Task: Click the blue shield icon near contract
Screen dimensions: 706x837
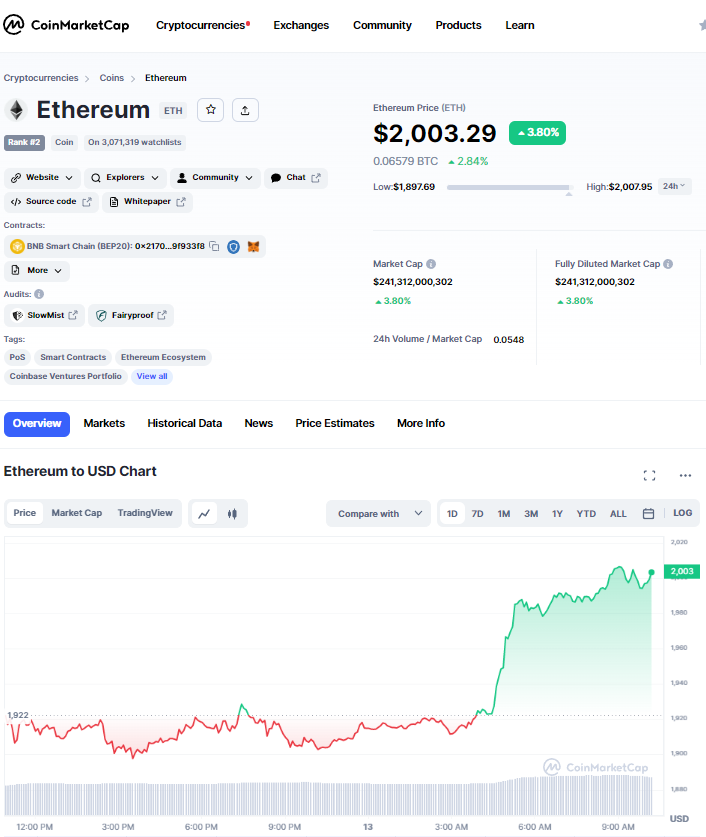Action: [233, 247]
